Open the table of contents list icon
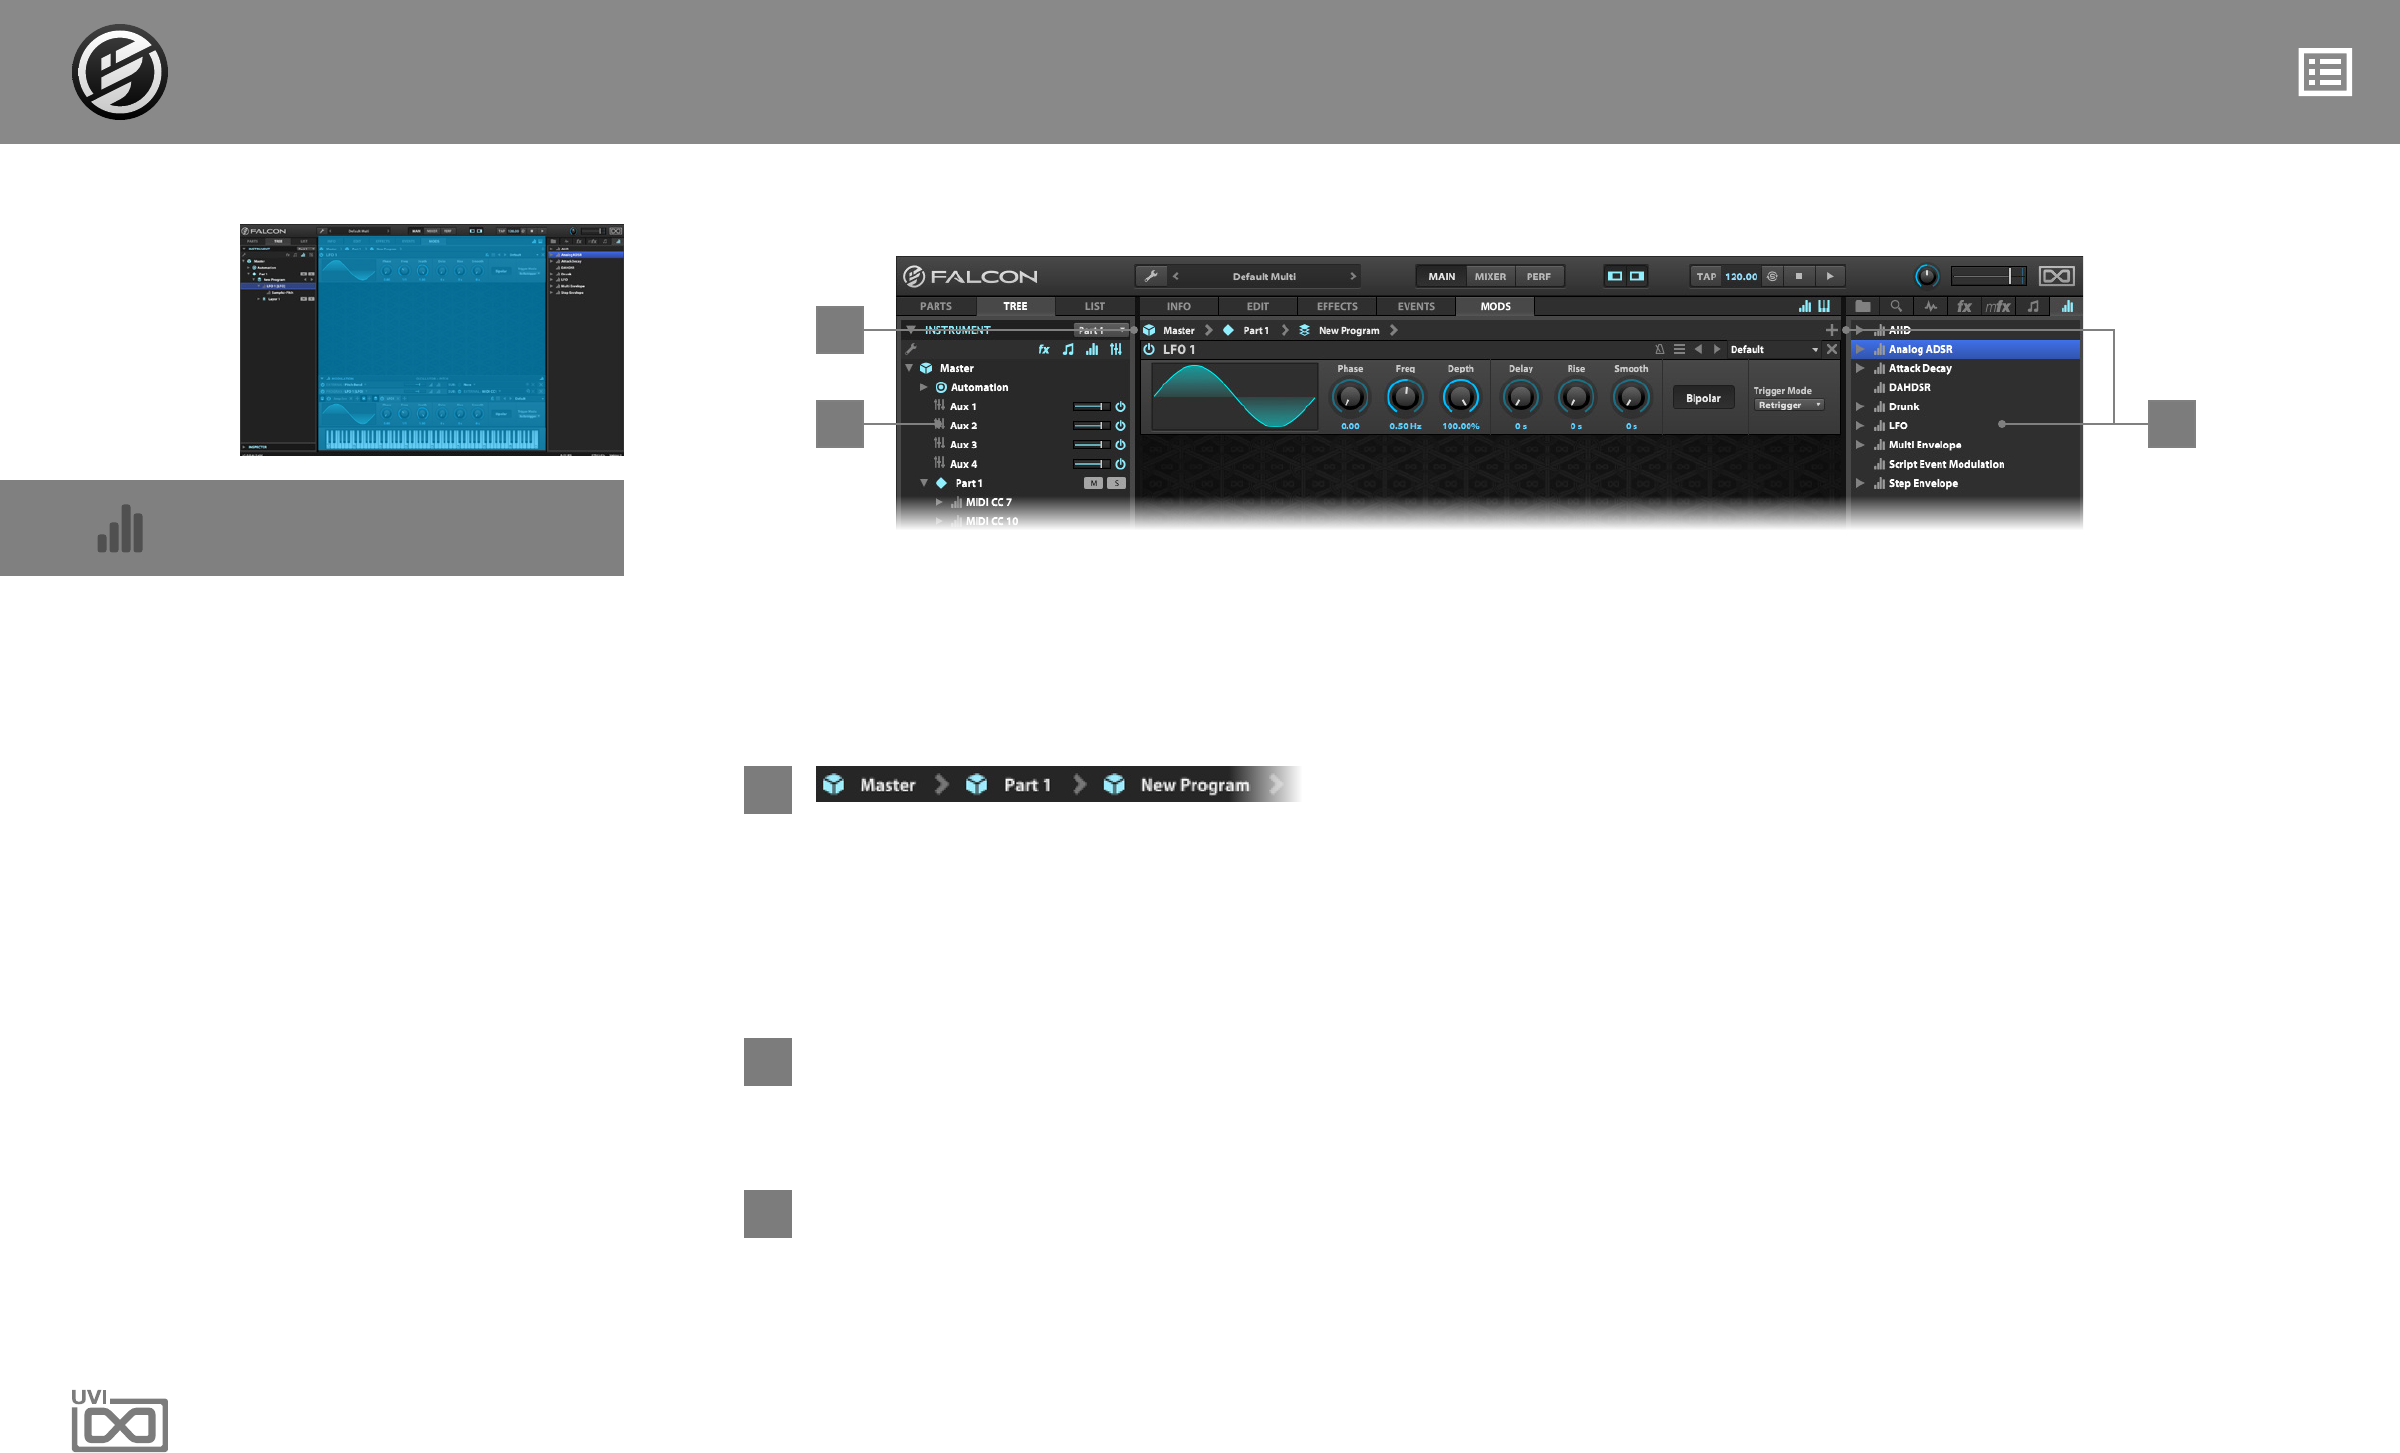2400x1453 pixels. [x=2324, y=72]
